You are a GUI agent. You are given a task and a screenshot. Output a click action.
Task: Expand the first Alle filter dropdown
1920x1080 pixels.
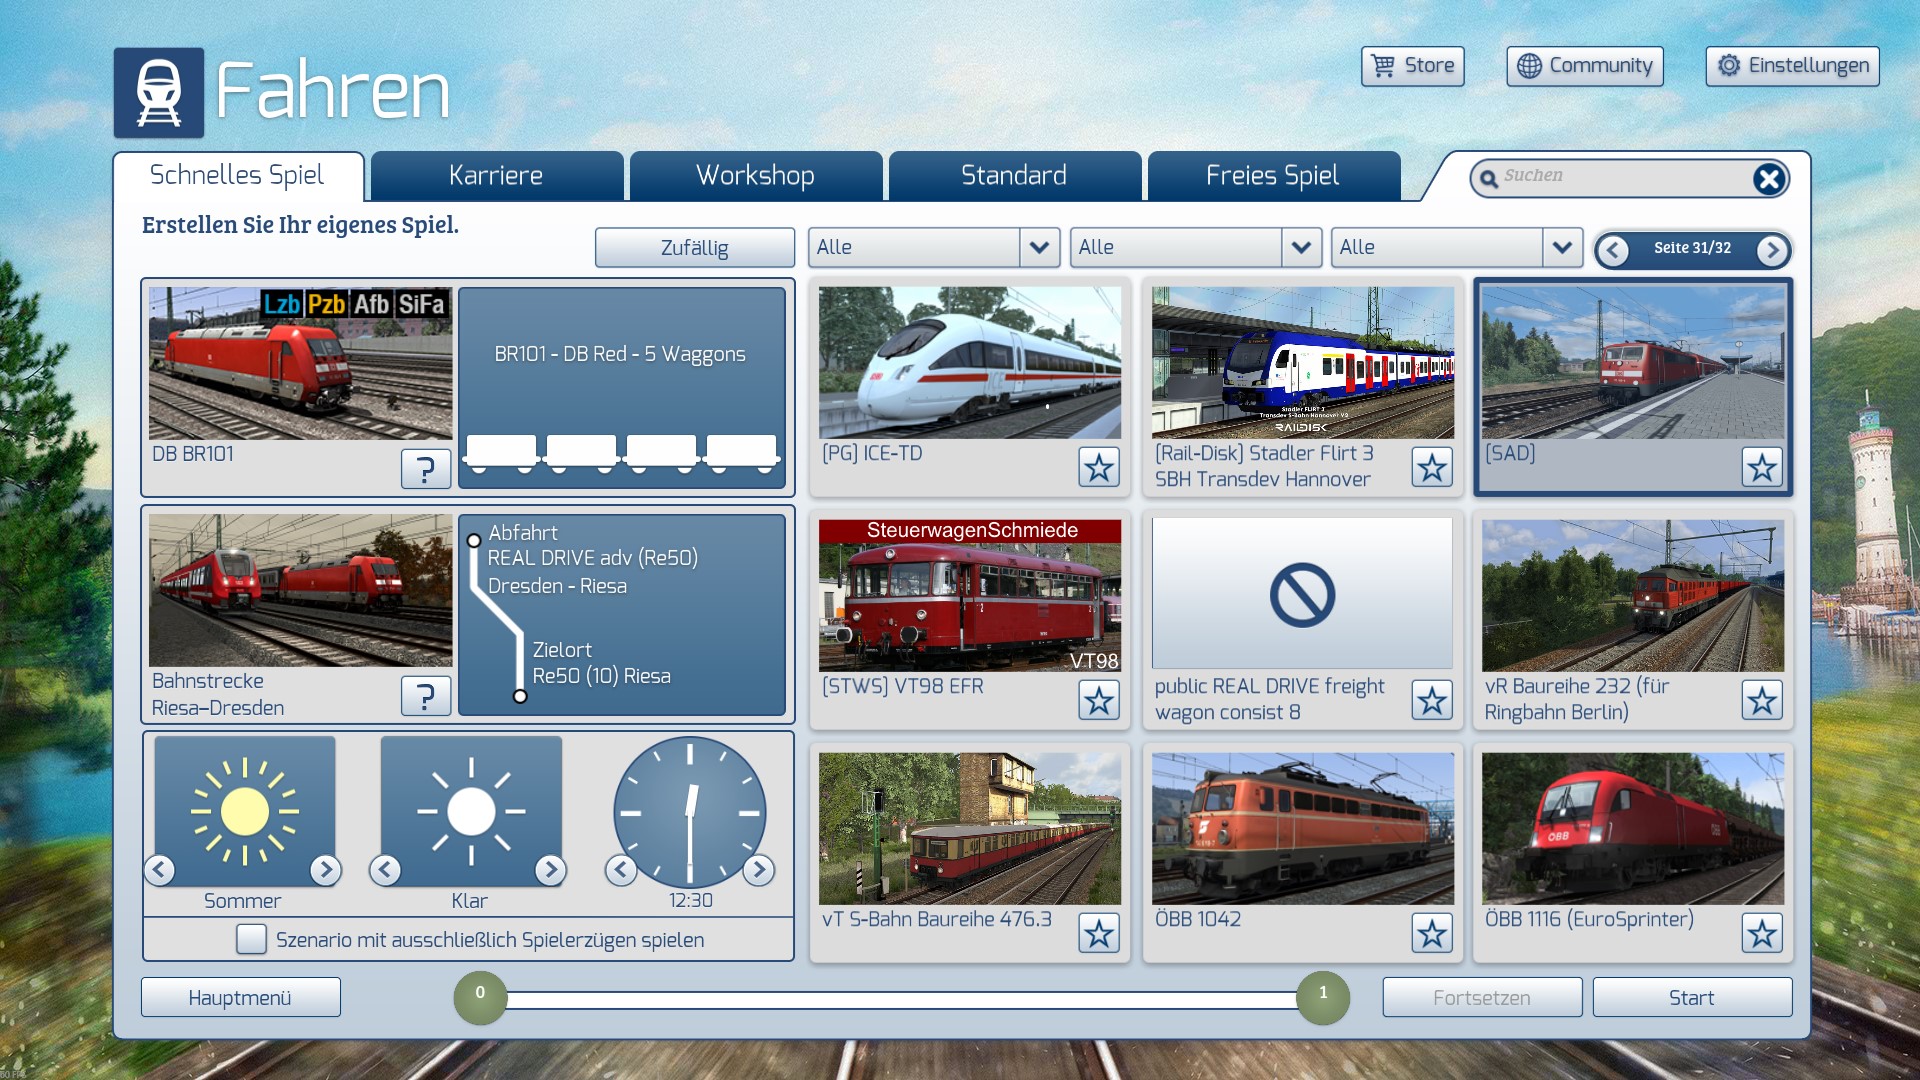[1039, 248]
